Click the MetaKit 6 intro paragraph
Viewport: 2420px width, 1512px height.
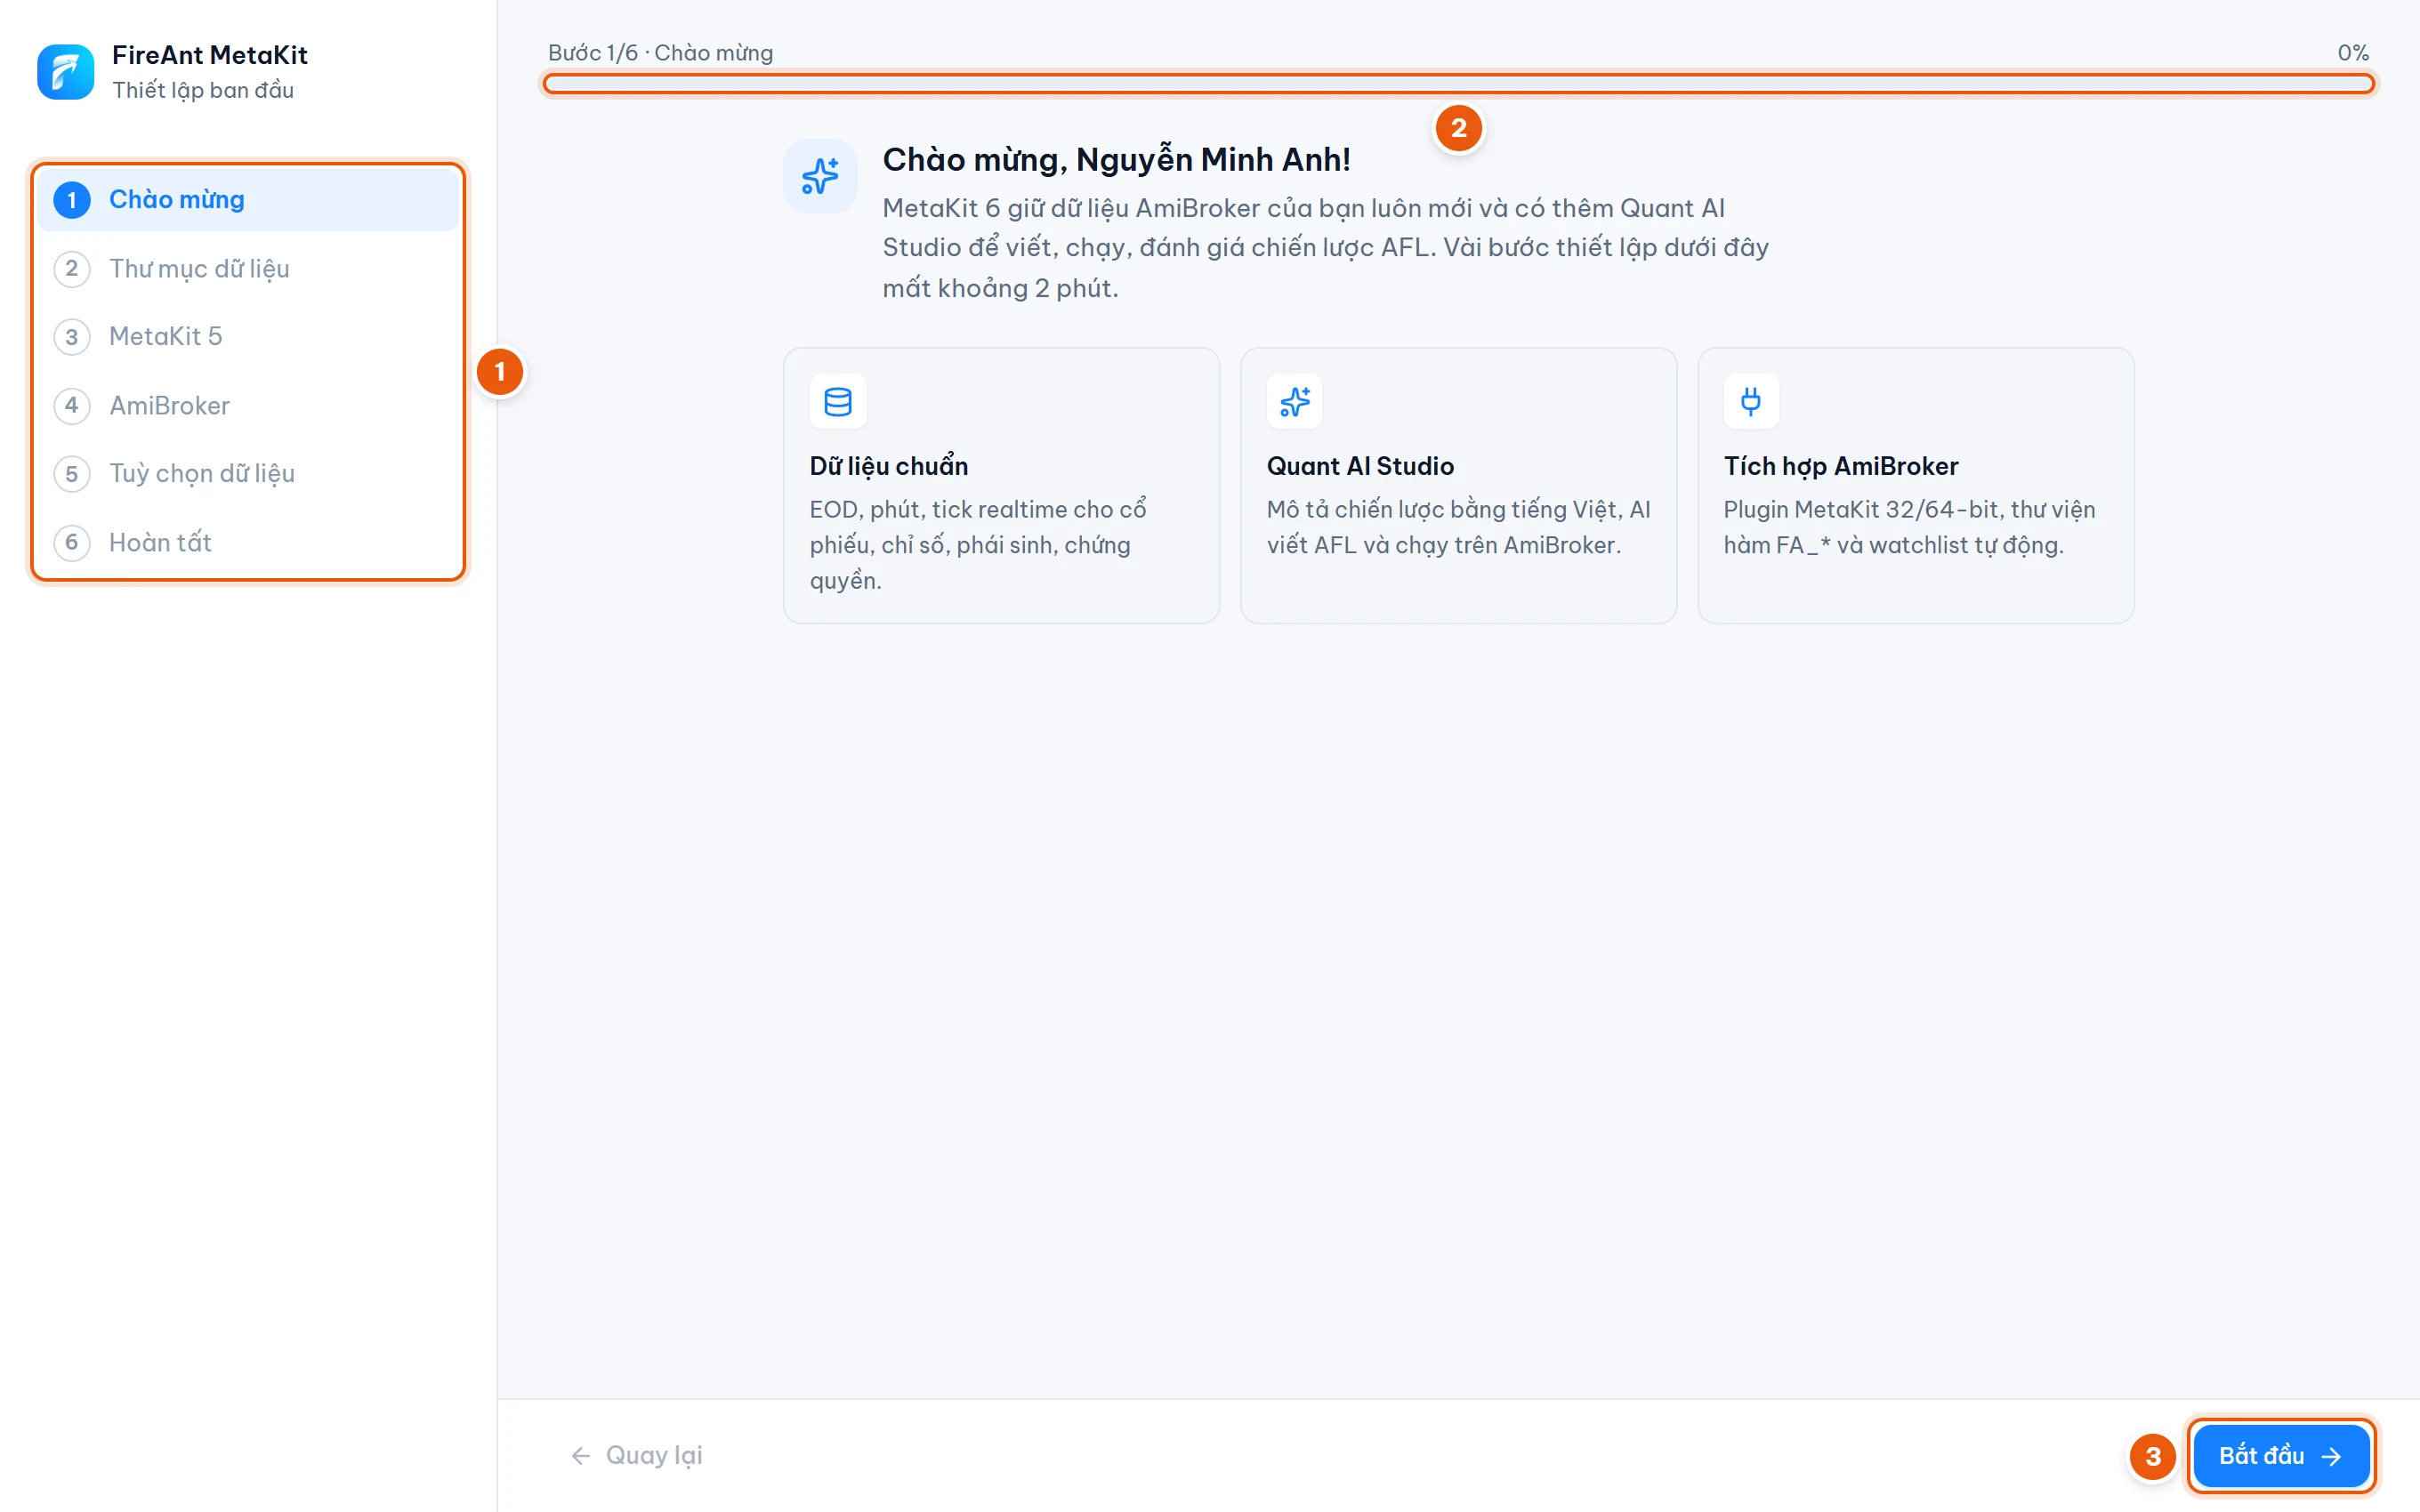(1325, 248)
